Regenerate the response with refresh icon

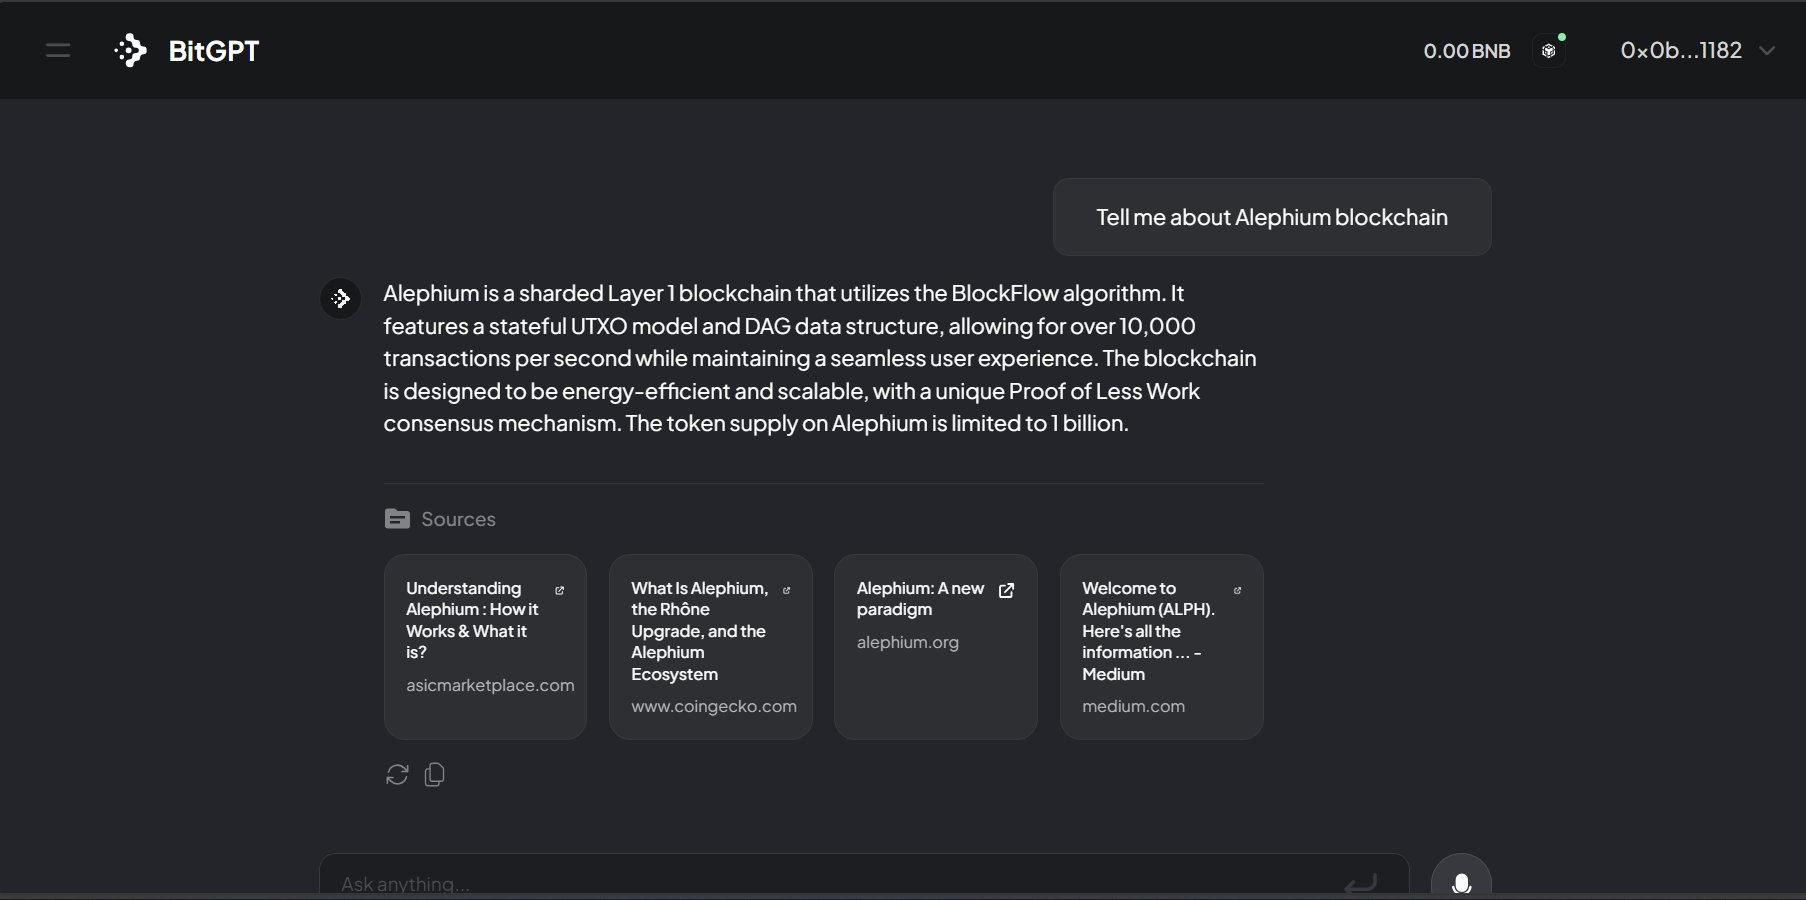397,775
